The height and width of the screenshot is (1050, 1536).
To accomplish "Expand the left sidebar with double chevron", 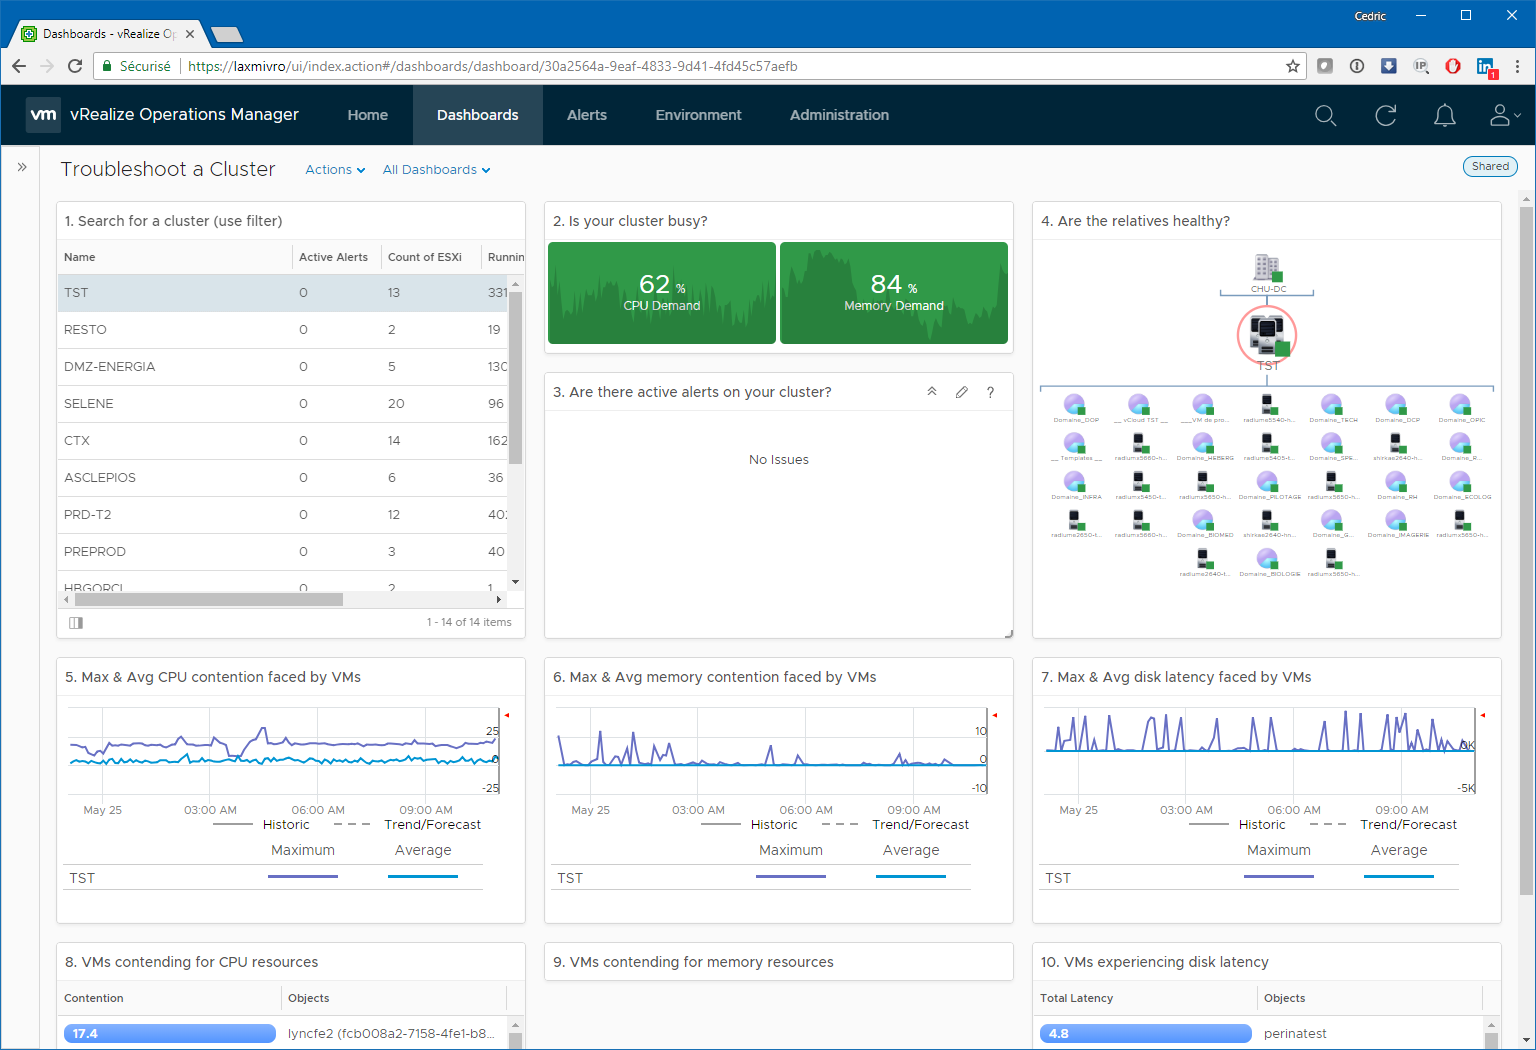I will (x=22, y=167).
